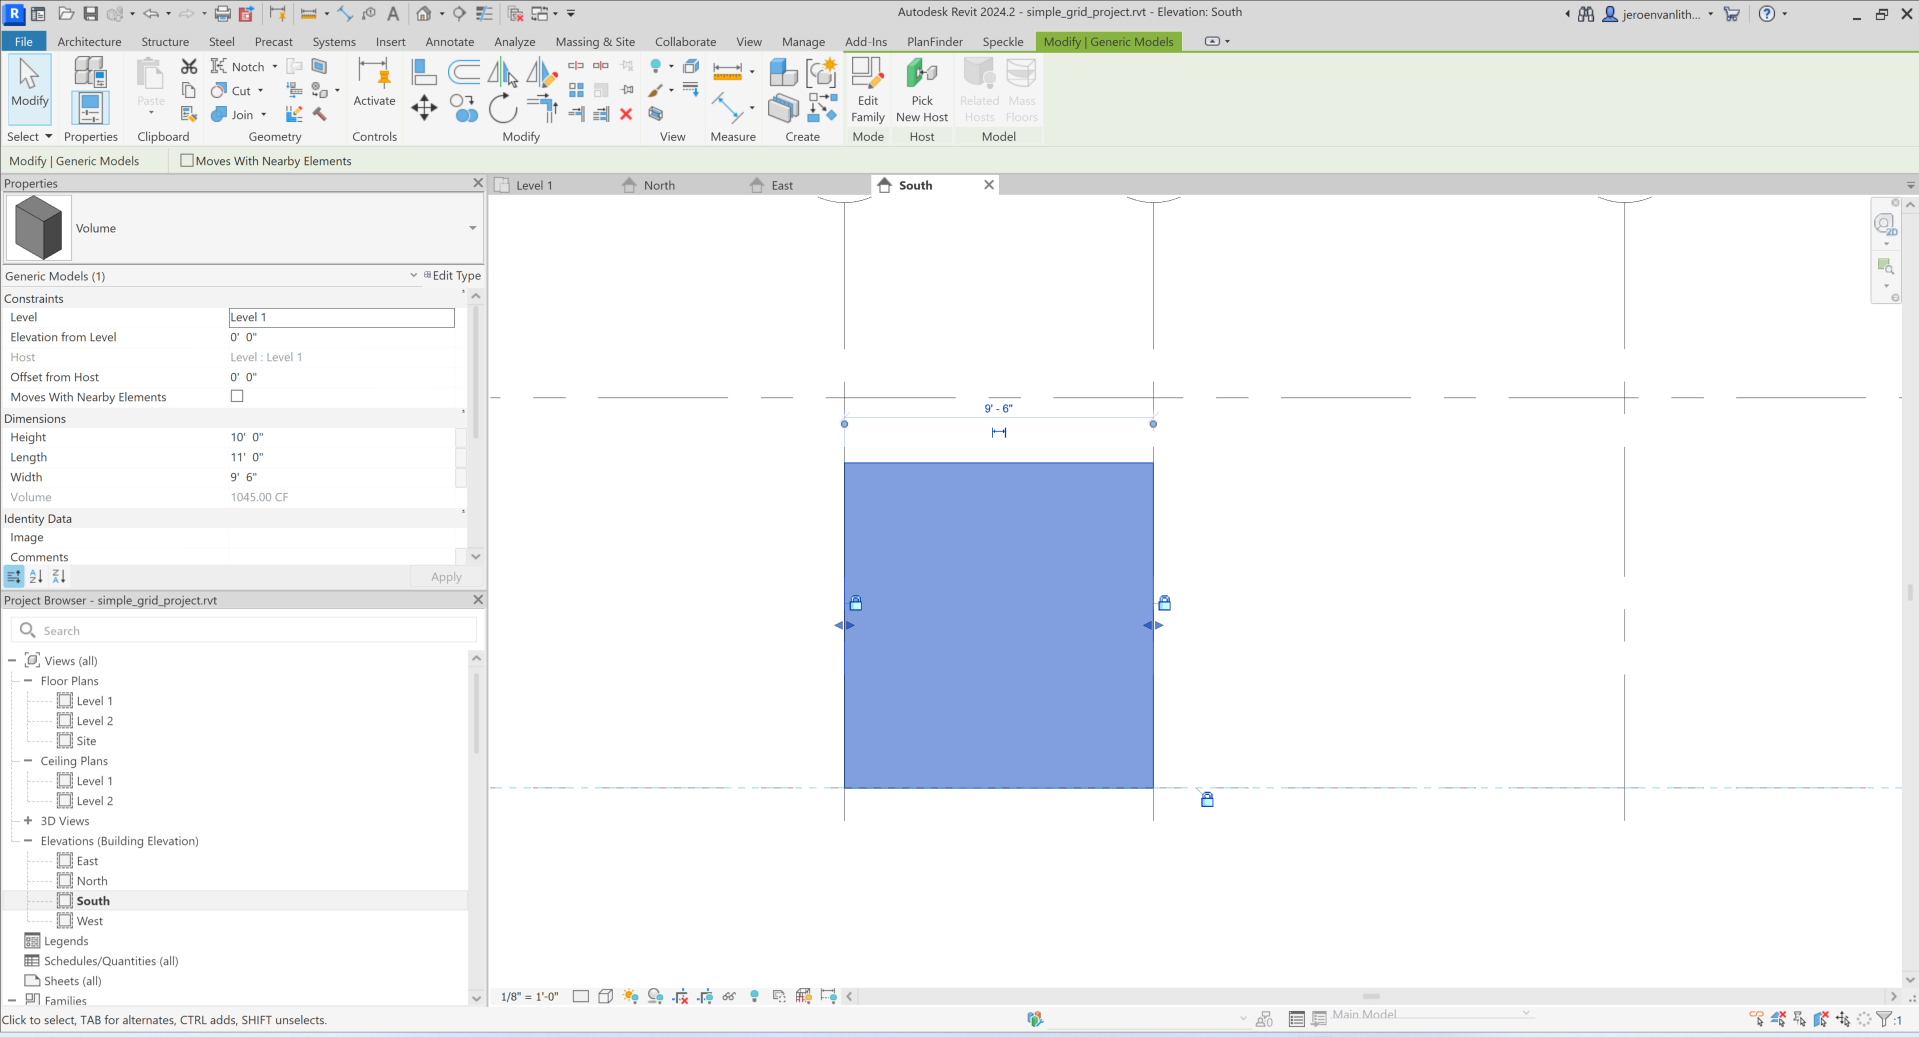Collapse the Floor Plans tree branch
1919x1037 pixels.
point(29,681)
